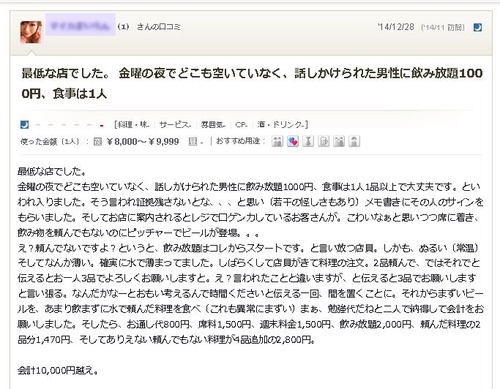Screen dimensions: 500x389
Task: Open the review title 最低な店でした。
Action: tap(252, 83)
